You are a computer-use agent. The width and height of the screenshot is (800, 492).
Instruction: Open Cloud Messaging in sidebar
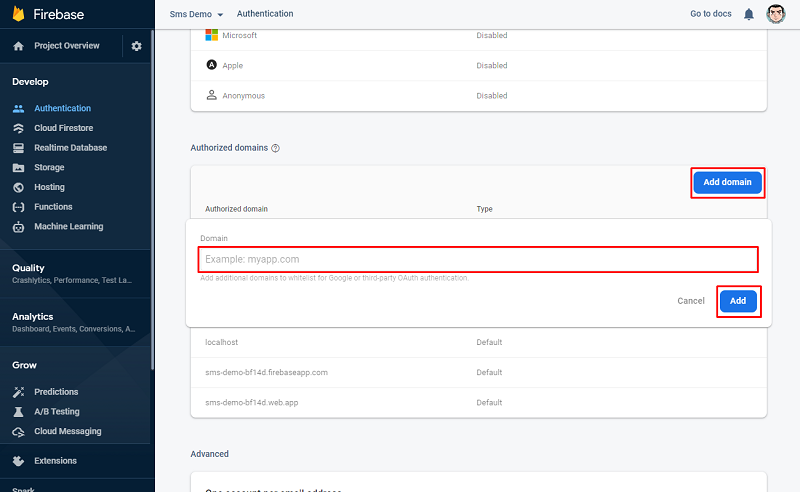(68, 431)
